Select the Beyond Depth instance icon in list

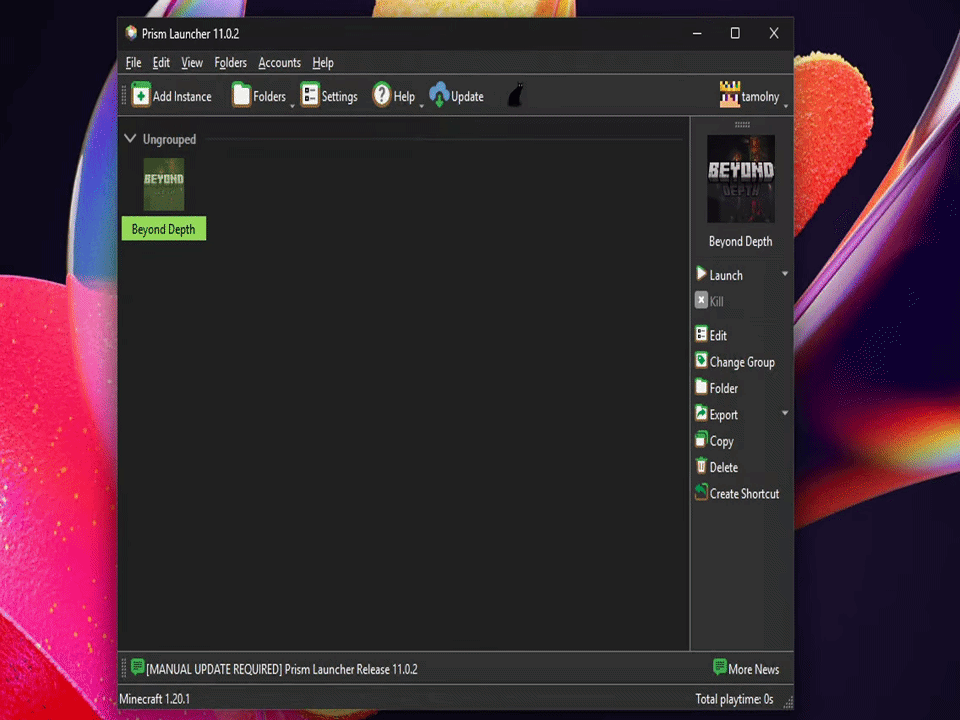163,184
